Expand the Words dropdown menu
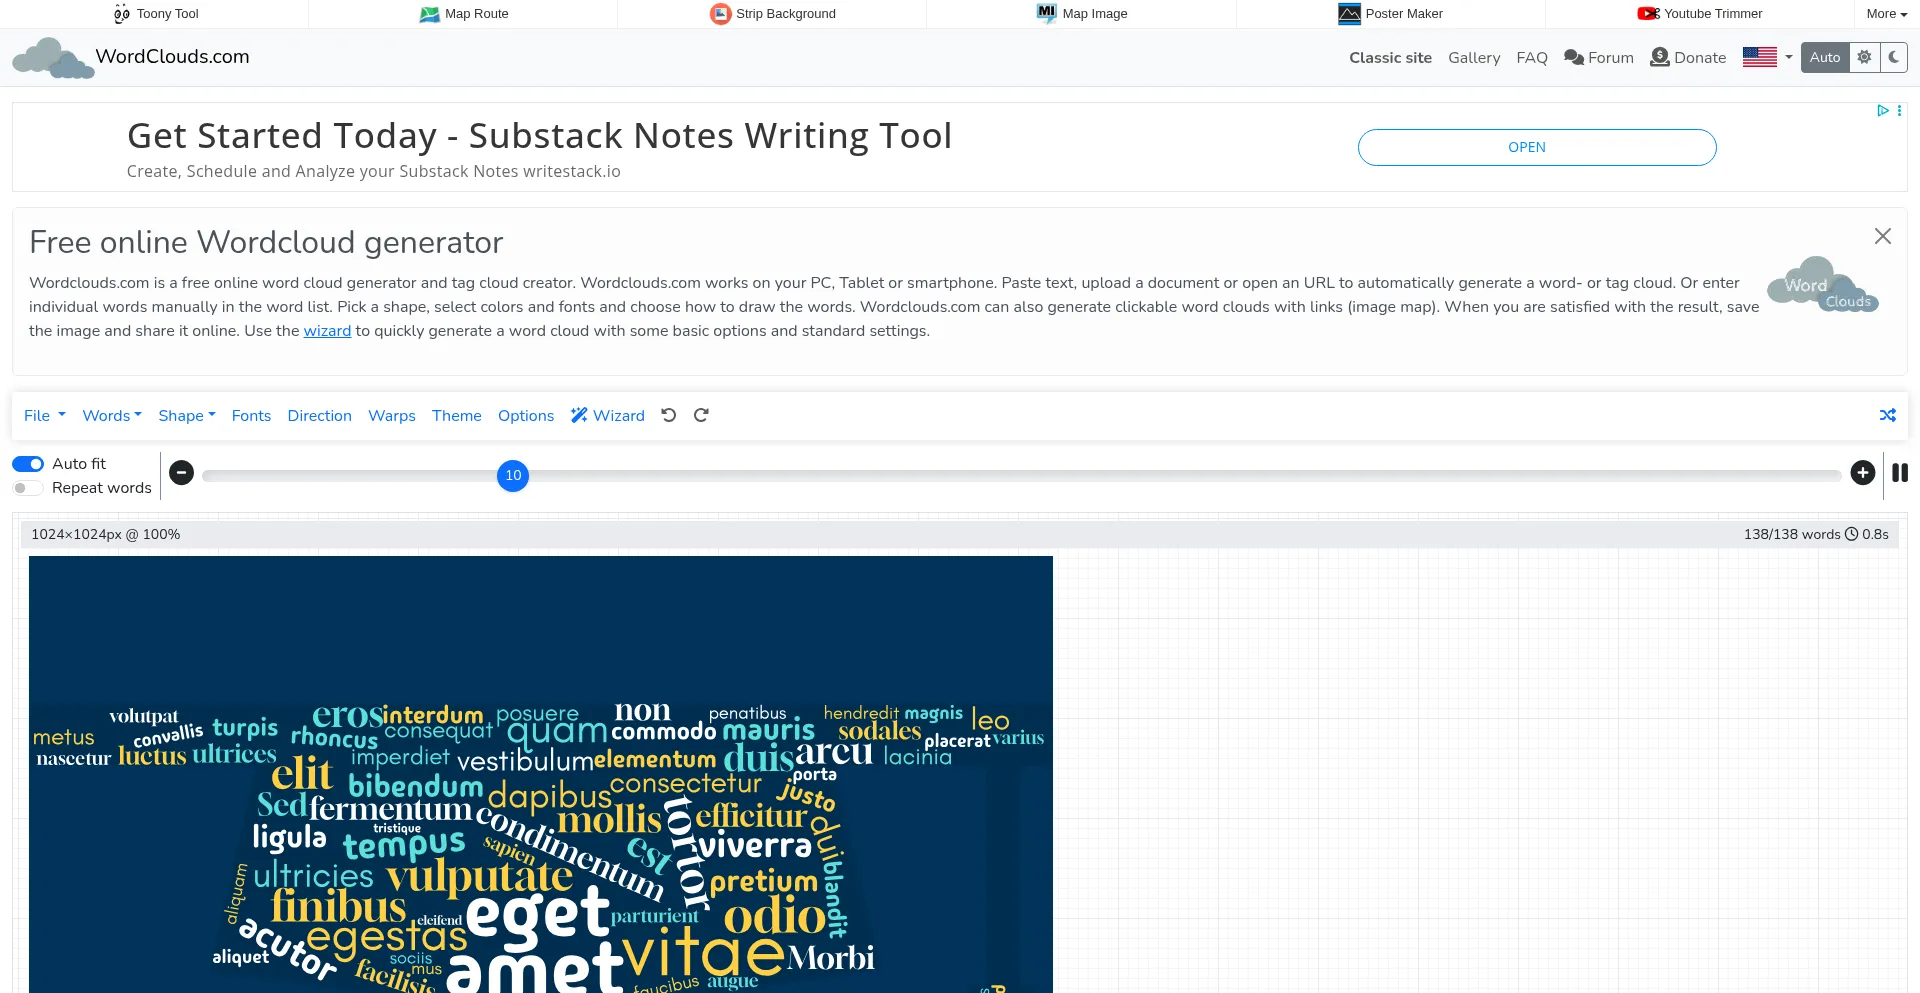1920x993 pixels. tap(112, 415)
